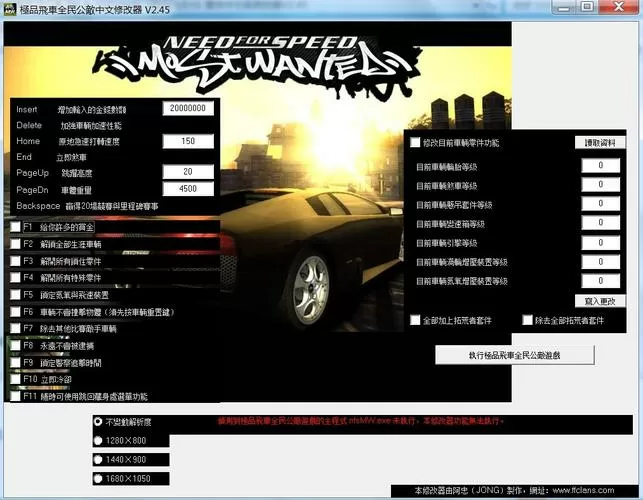Click the Backspace hotkey label
Image resolution: width=643 pixels, height=500 pixels.
click(x=38, y=206)
